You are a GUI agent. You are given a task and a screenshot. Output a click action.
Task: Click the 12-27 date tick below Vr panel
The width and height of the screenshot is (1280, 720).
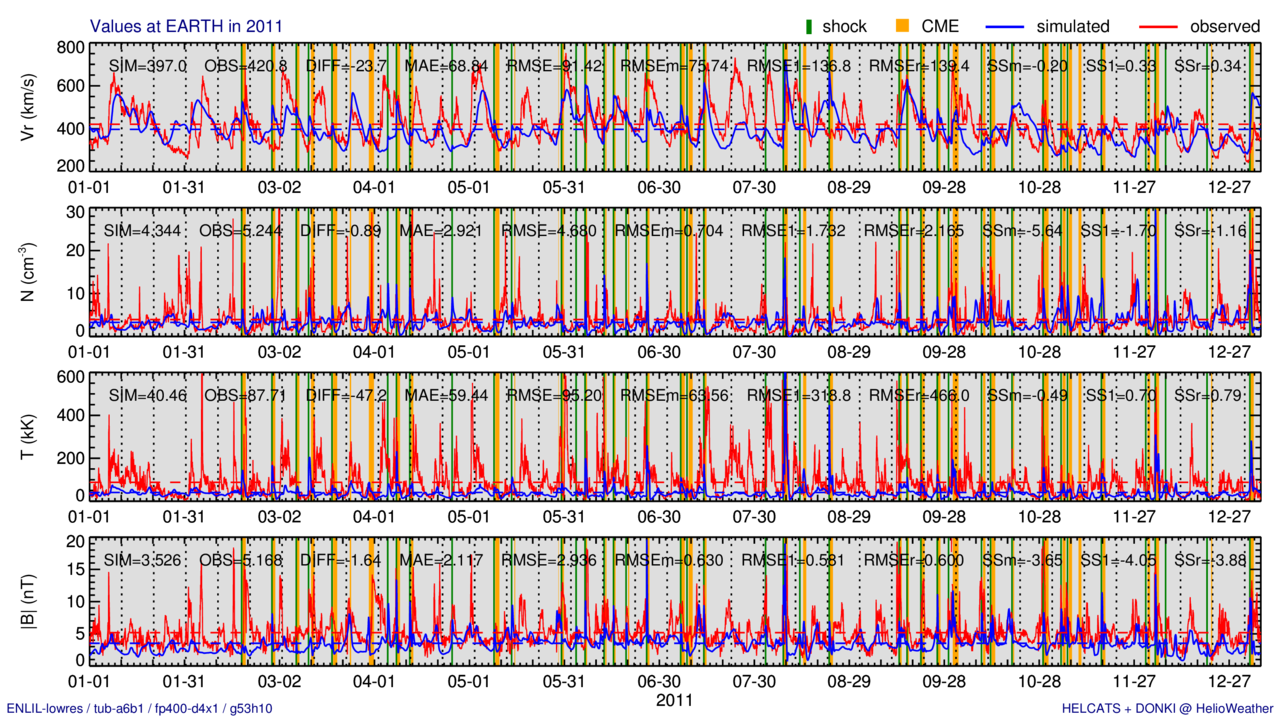[x=1230, y=187]
